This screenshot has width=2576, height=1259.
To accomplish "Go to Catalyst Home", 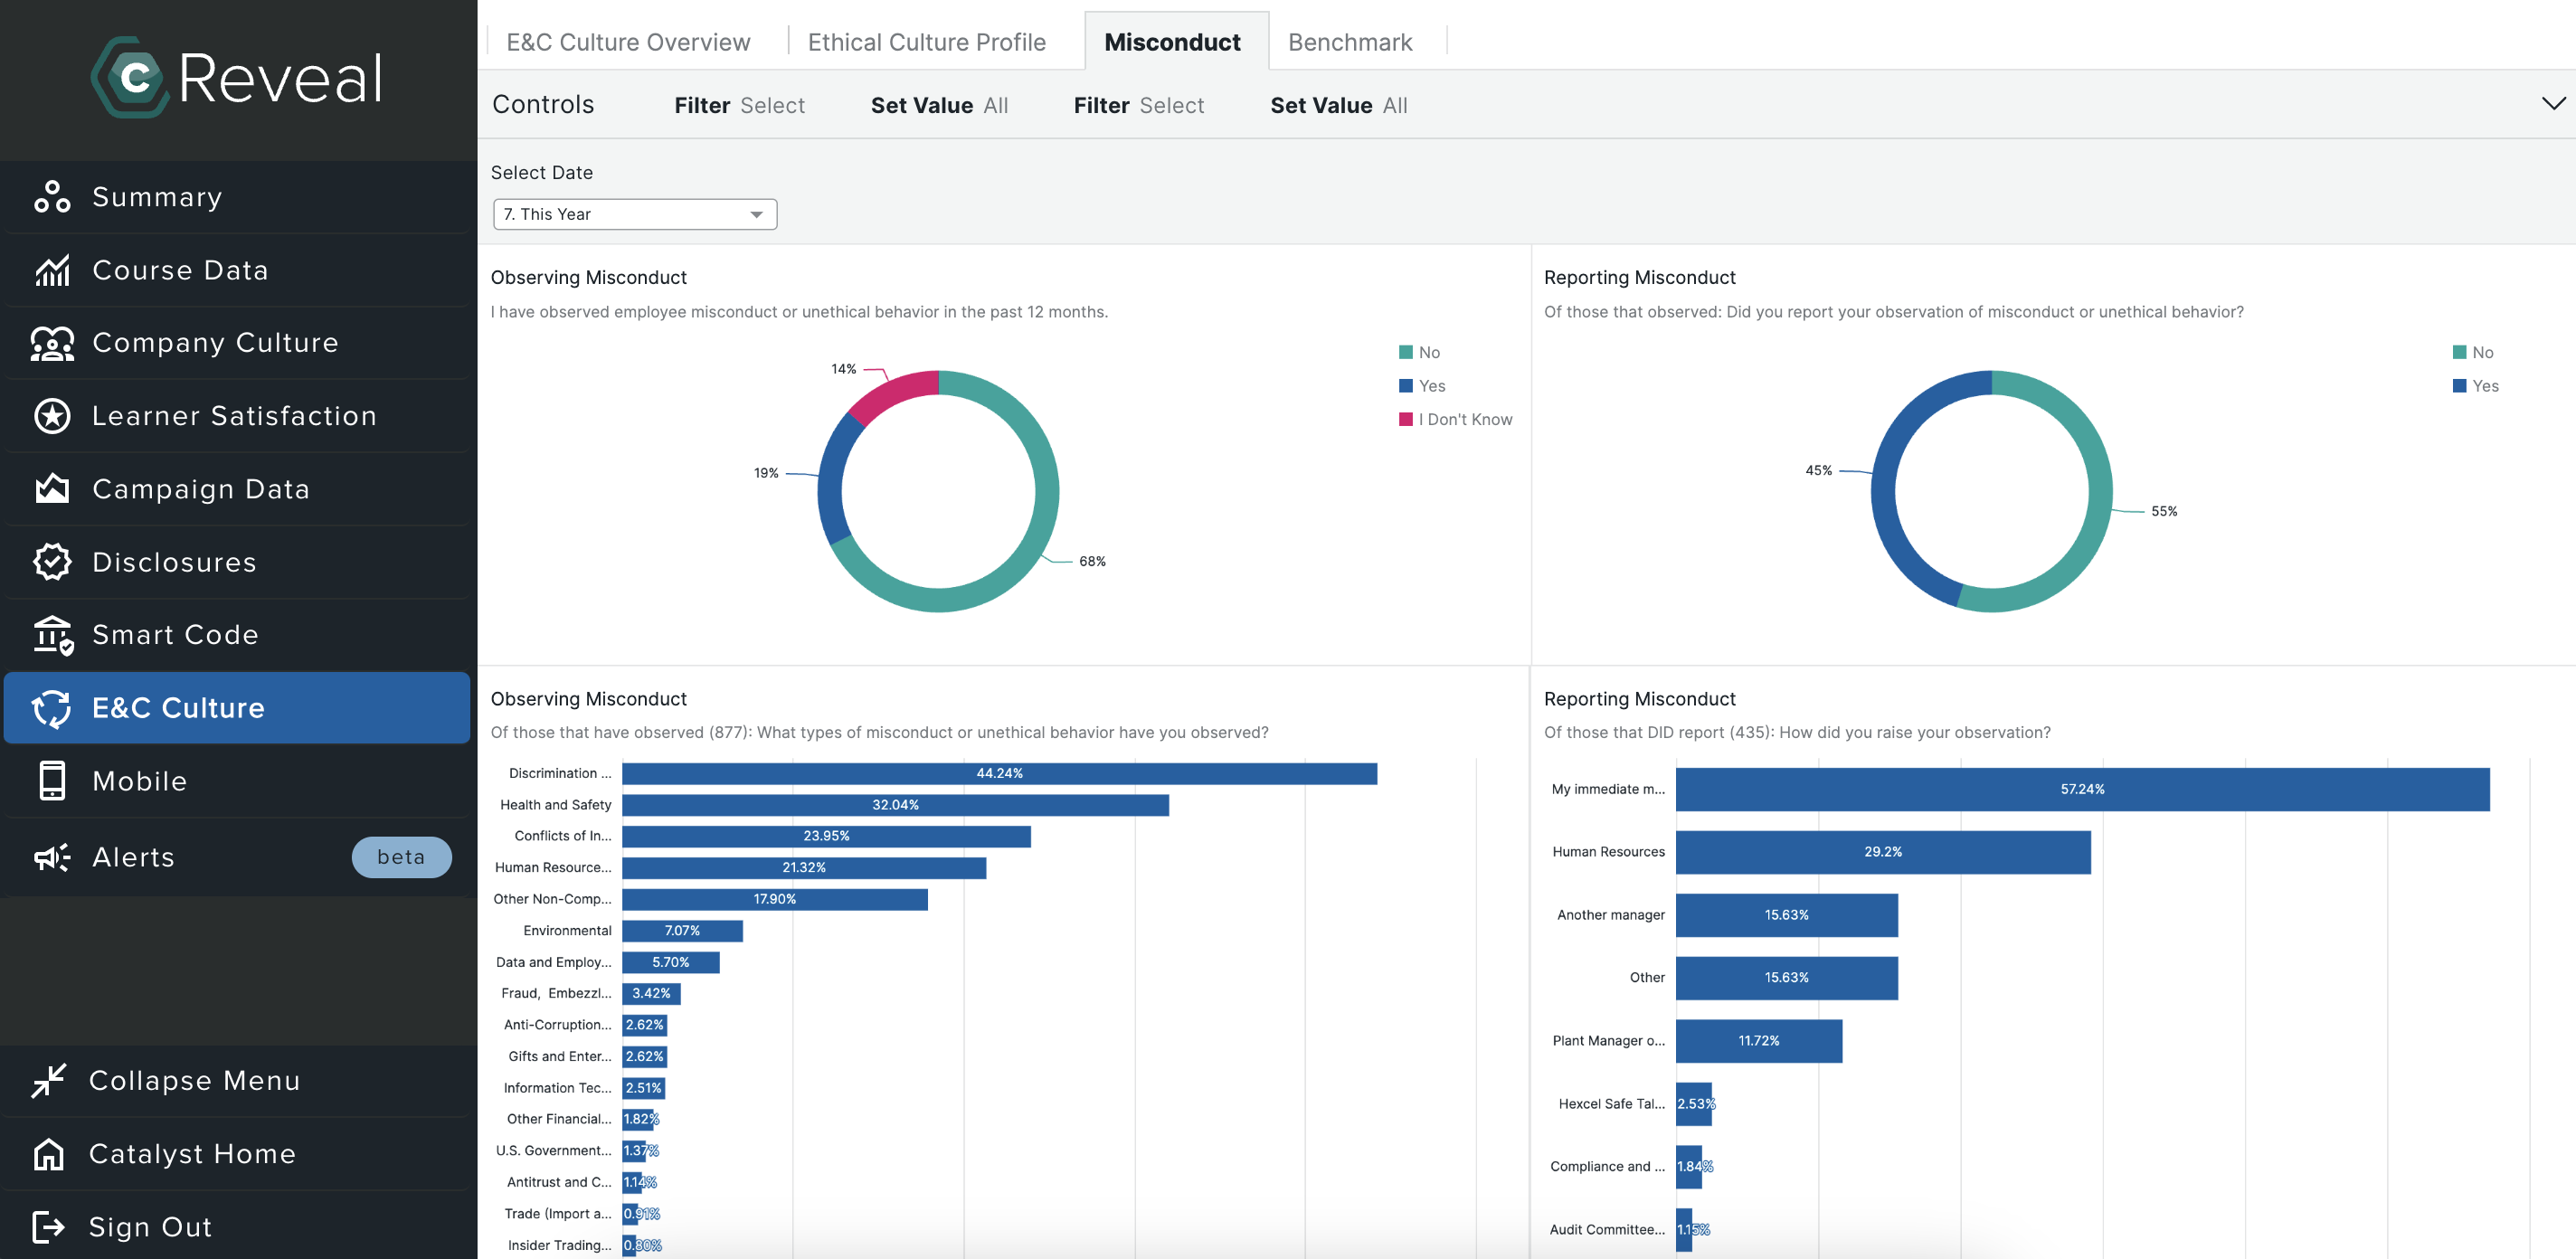I will click(192, 1153).
